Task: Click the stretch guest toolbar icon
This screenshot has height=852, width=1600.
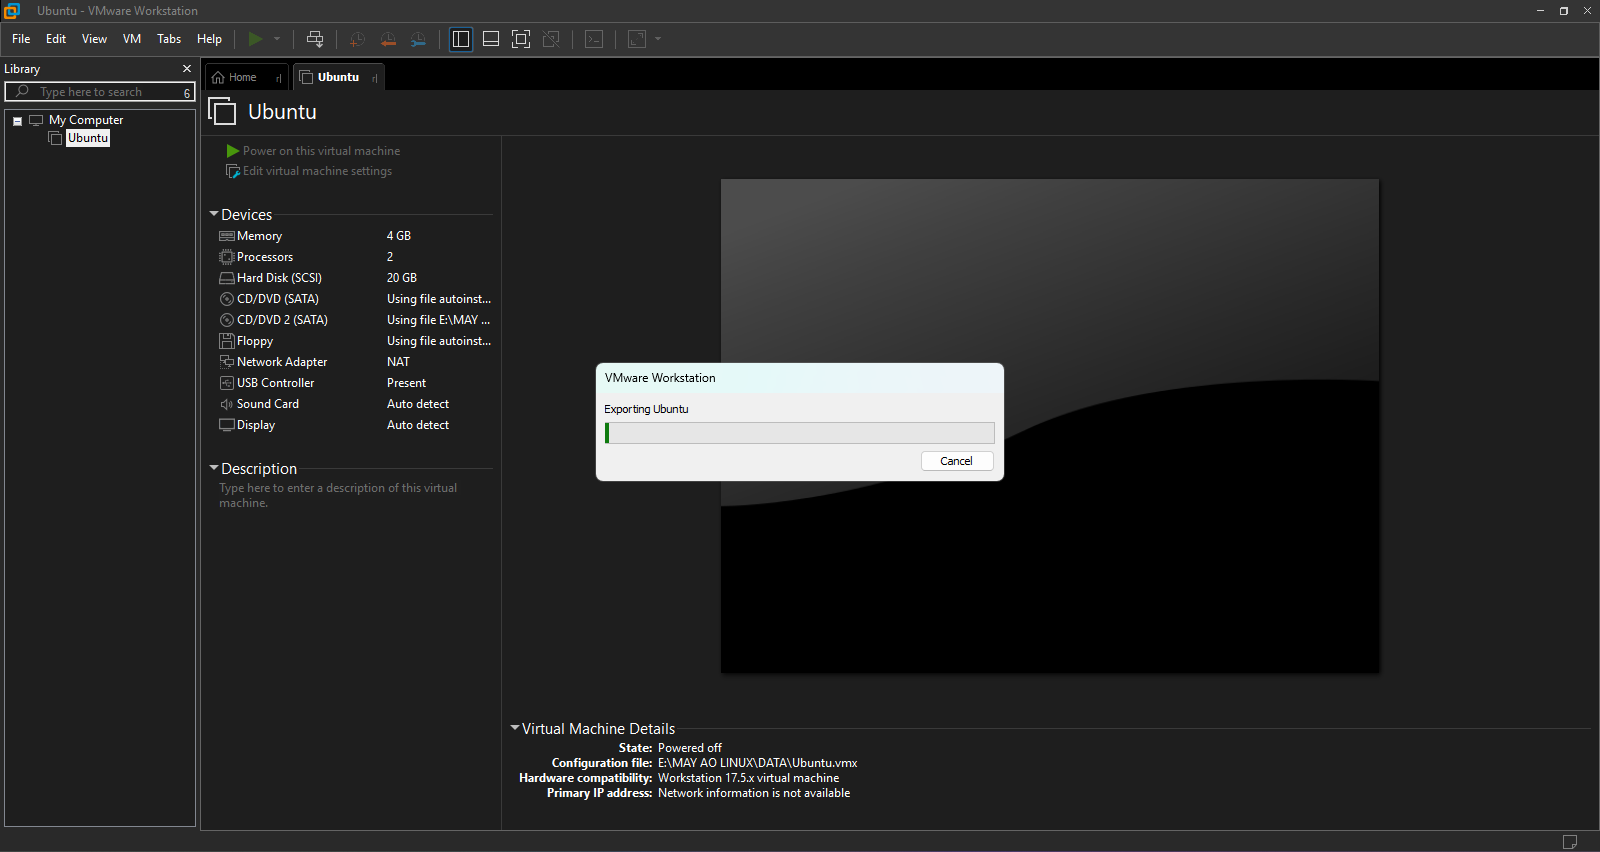Action: point(637,39)
